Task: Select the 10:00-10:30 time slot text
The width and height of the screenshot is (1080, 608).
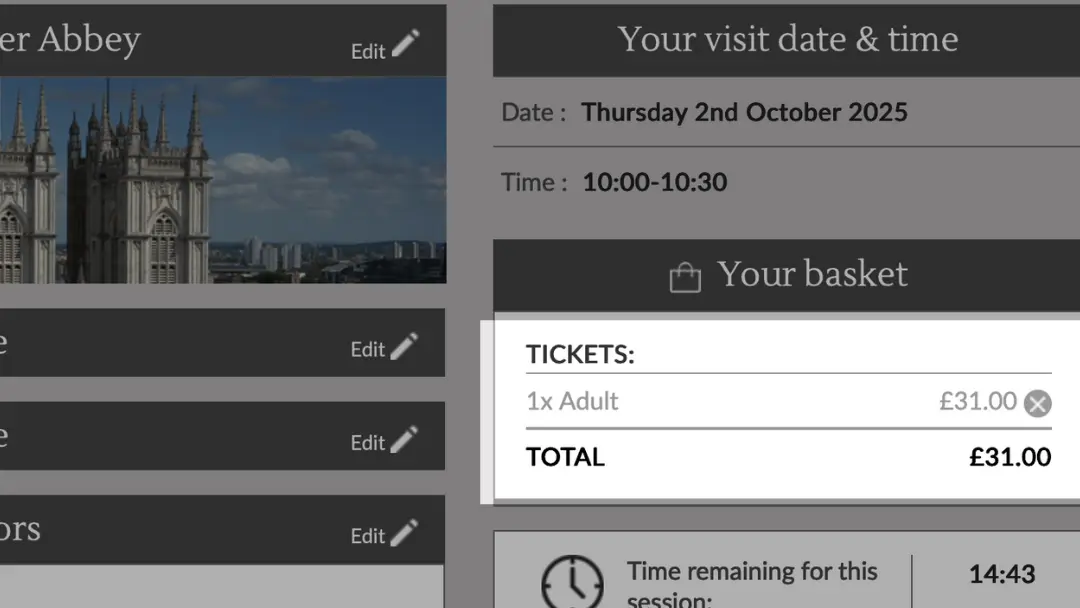Action: pos(654,182)
